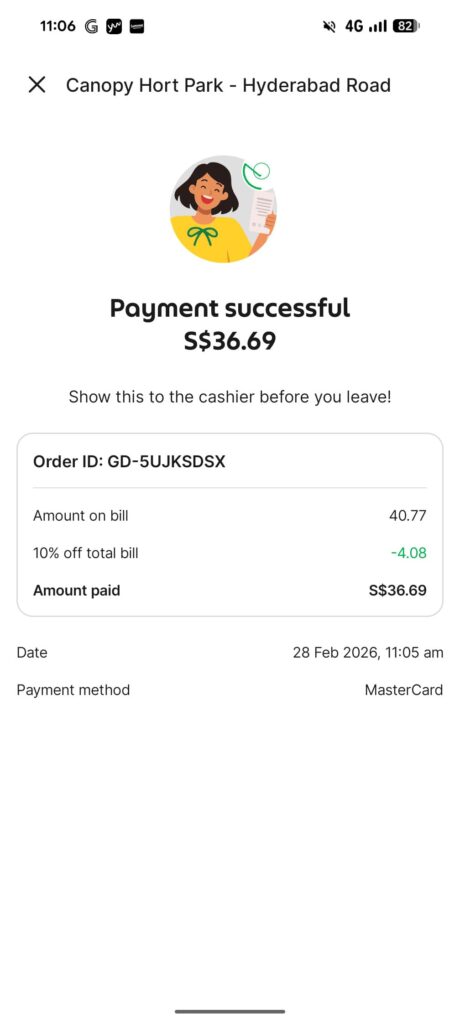460x1024 pixels.
Task: Tap the green -4.08 discount value
Action: [x=408, y=553]
